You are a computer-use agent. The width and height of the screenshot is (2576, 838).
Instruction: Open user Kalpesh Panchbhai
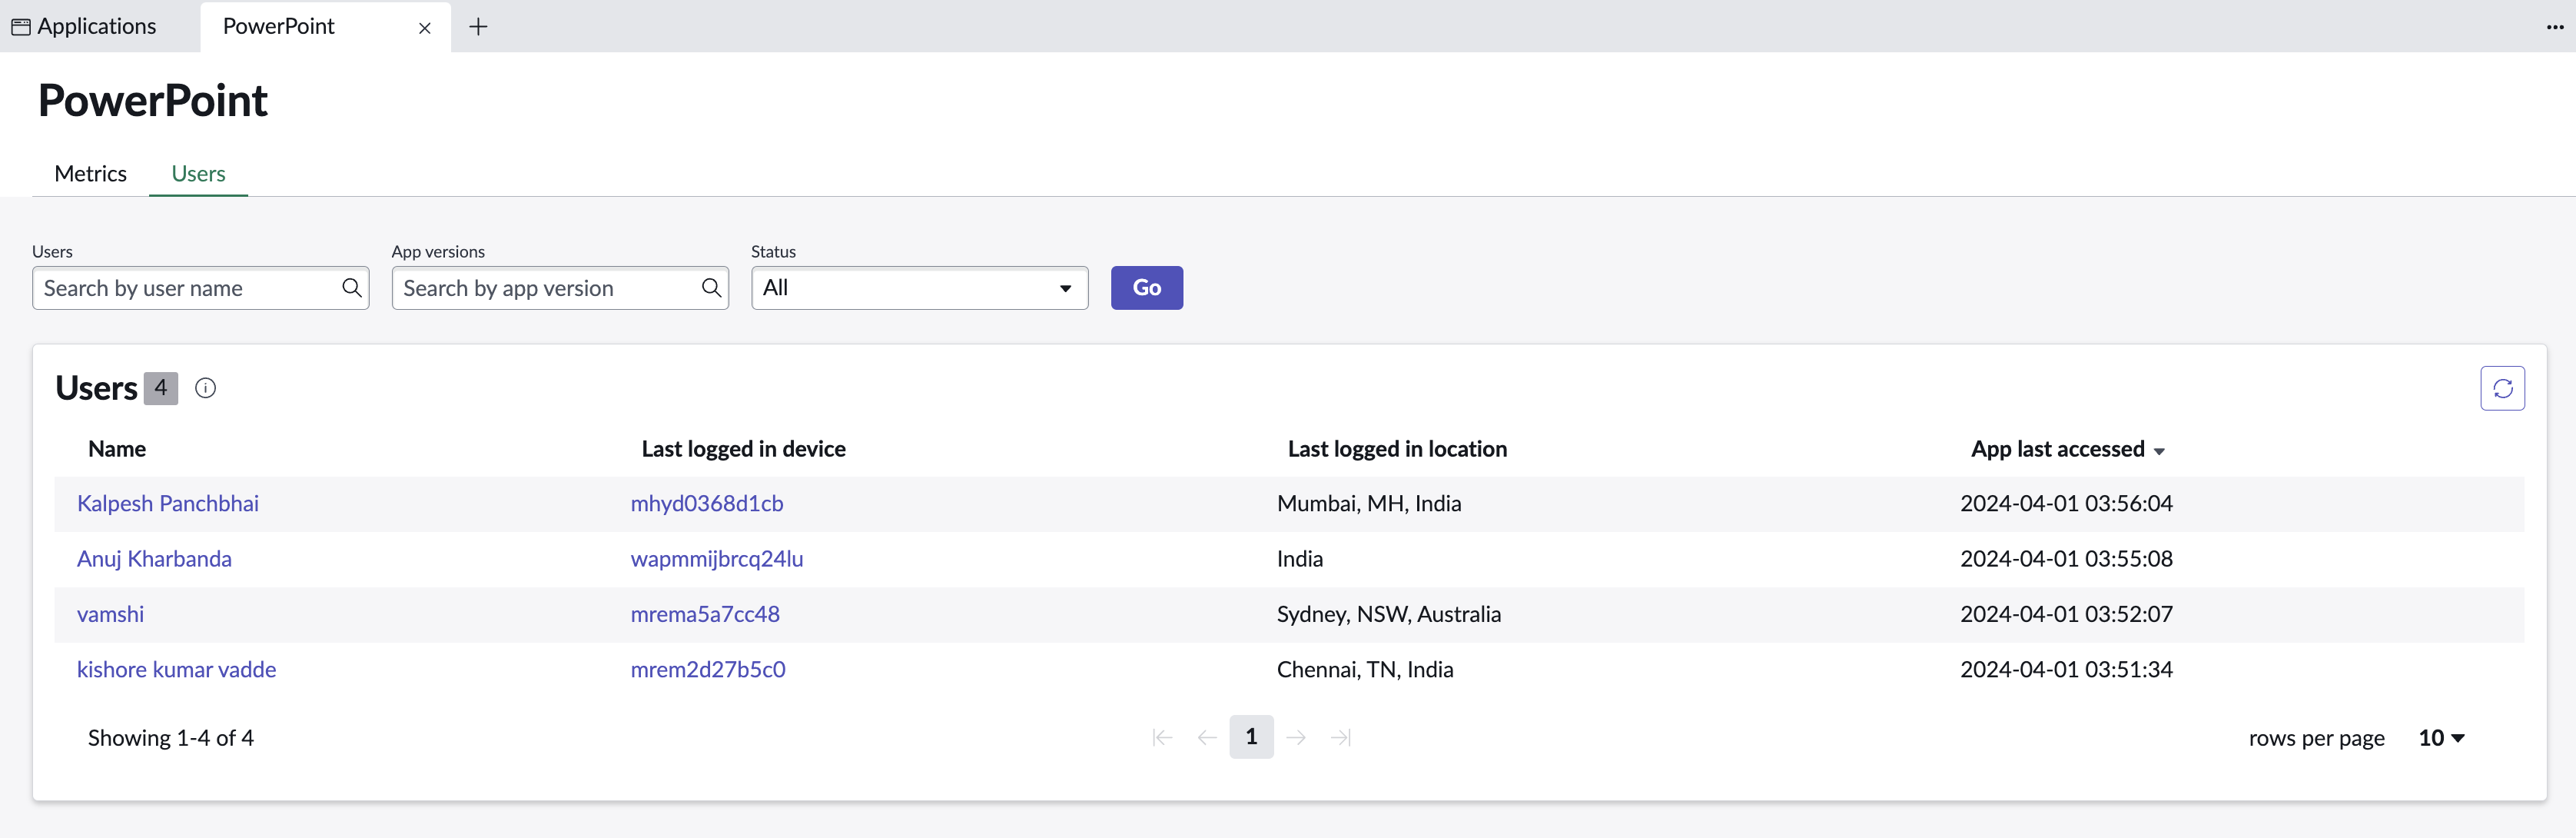coord(168,503)
